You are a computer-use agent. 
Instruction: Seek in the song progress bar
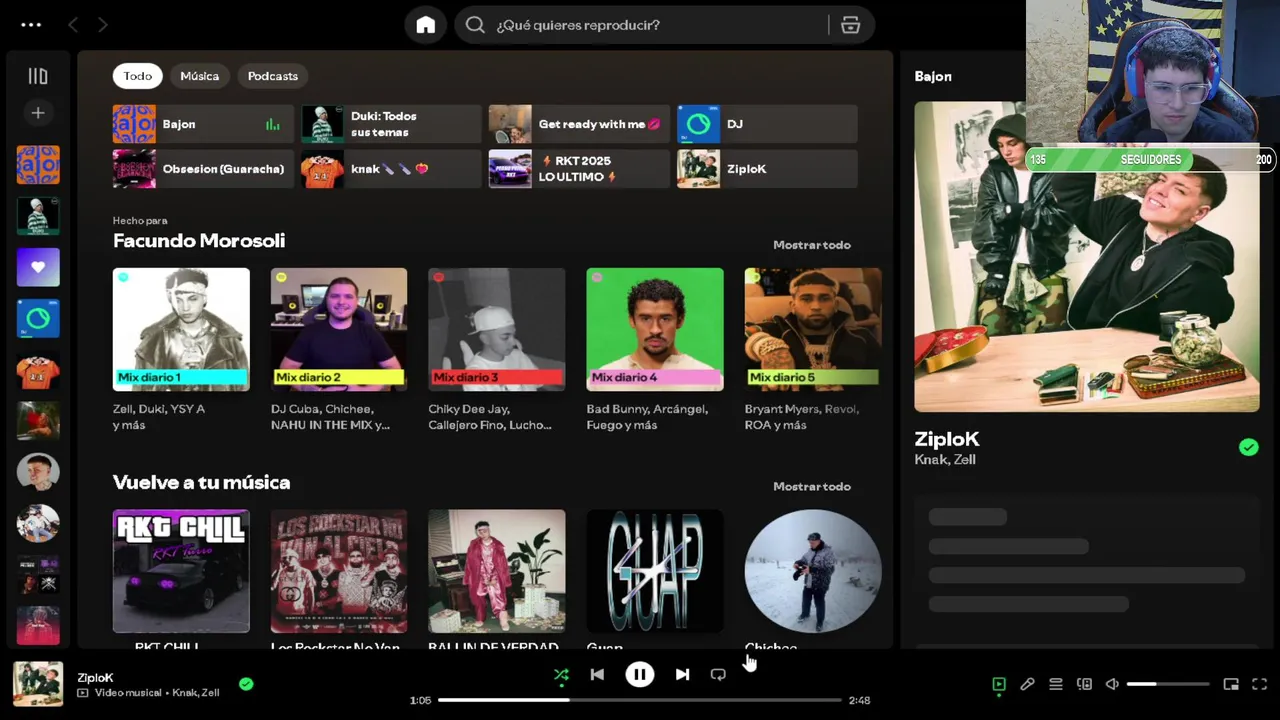point(640,700)
